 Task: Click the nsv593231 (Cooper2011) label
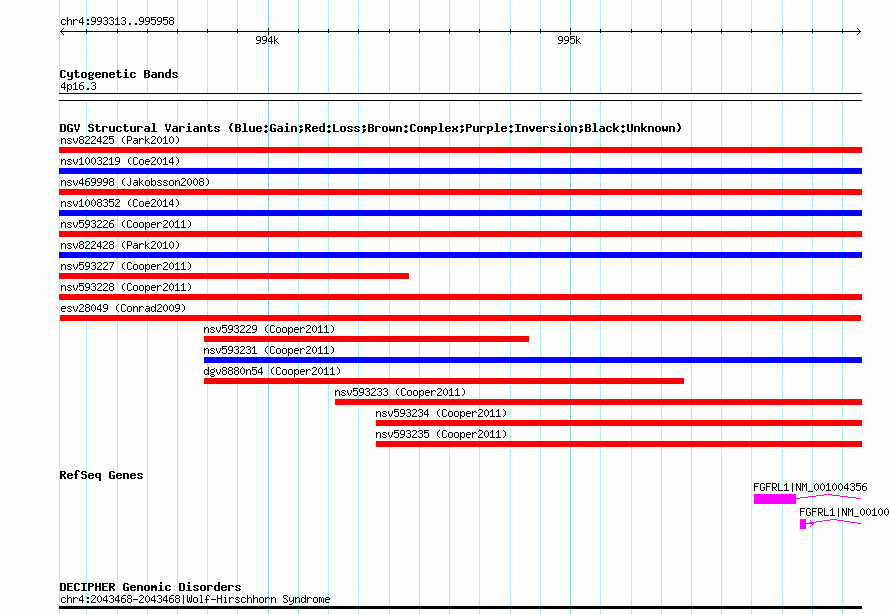coord(269,350)
